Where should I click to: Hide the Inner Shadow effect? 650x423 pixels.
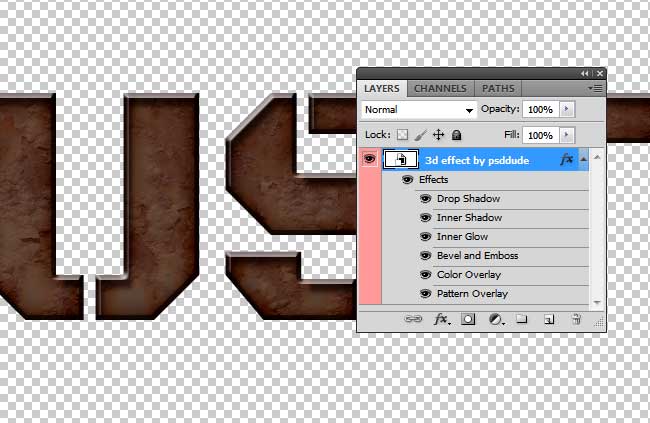pyautogui.click(x=425, y=217)
